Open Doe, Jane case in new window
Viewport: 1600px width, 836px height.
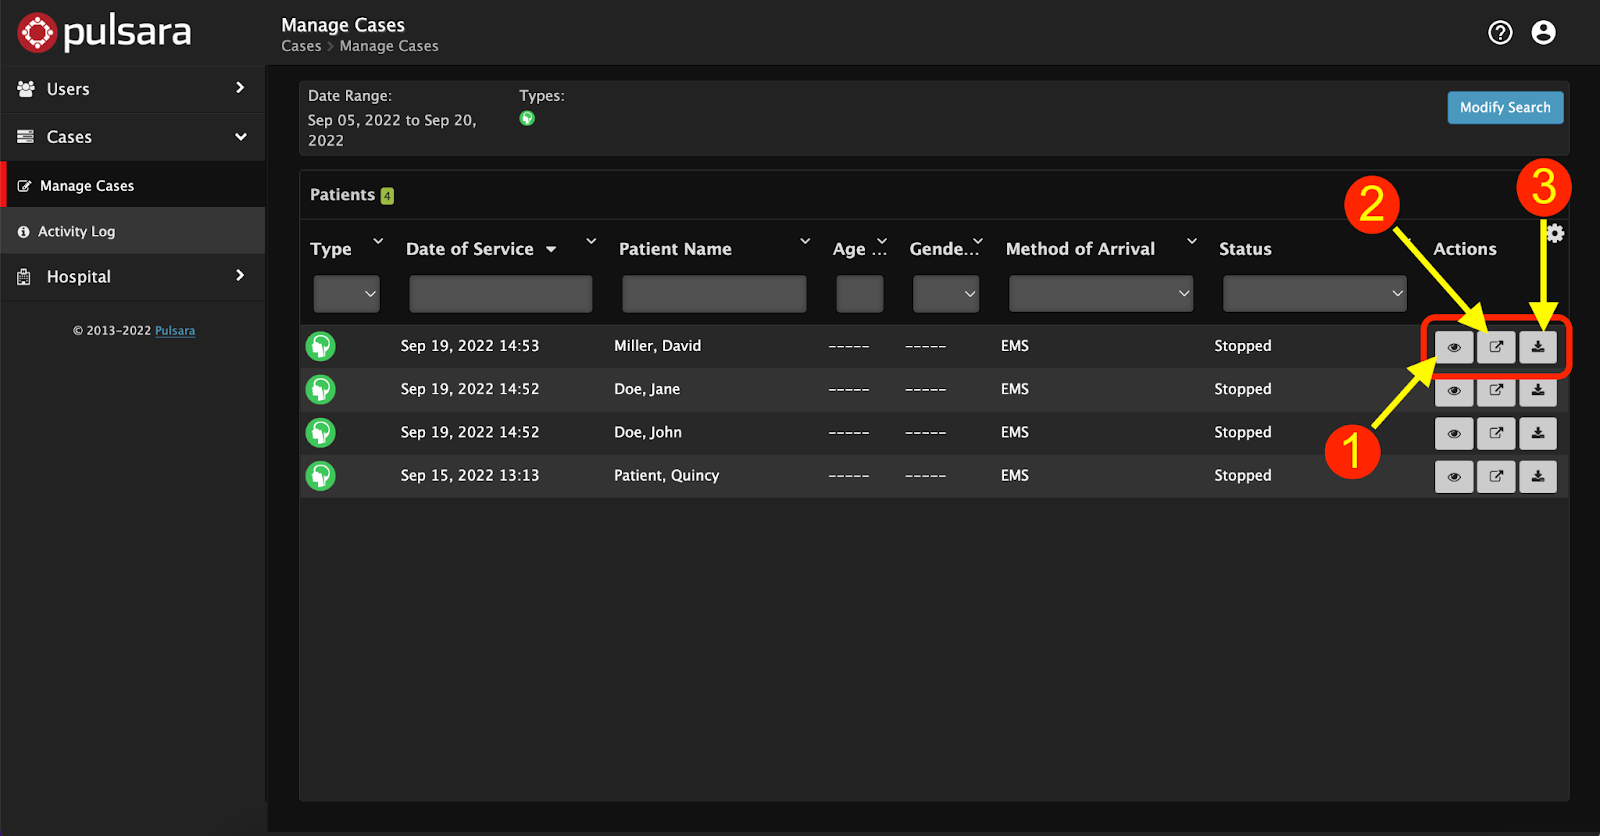[1496, 390]
